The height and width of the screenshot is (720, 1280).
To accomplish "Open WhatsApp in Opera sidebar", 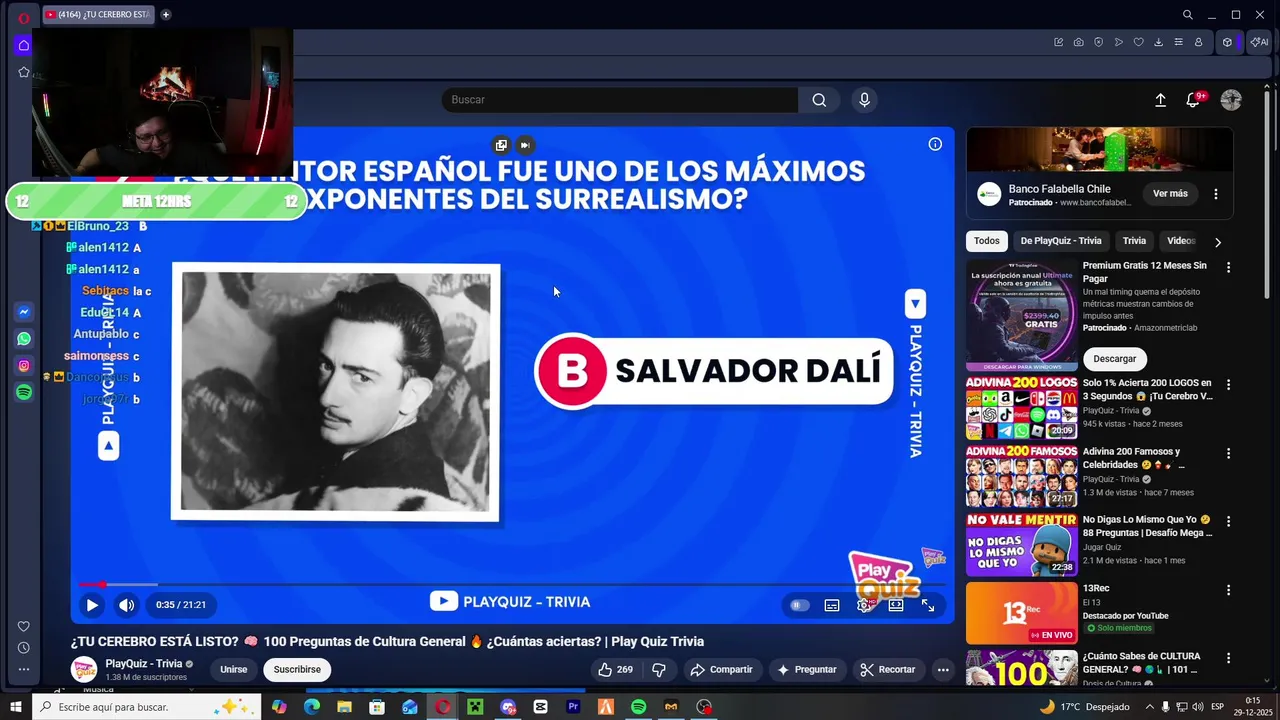I will pyautogui.click(x=24, y=339).
